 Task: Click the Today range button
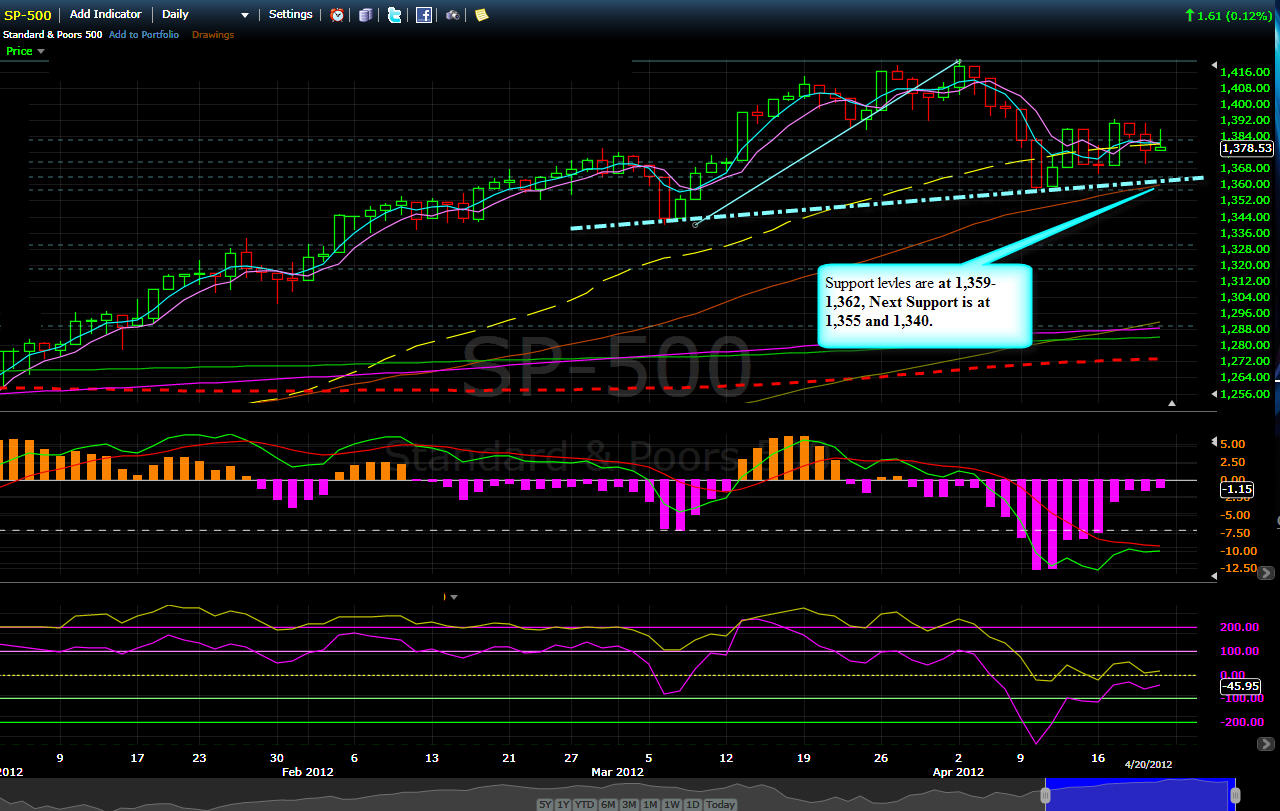point(720,804)
